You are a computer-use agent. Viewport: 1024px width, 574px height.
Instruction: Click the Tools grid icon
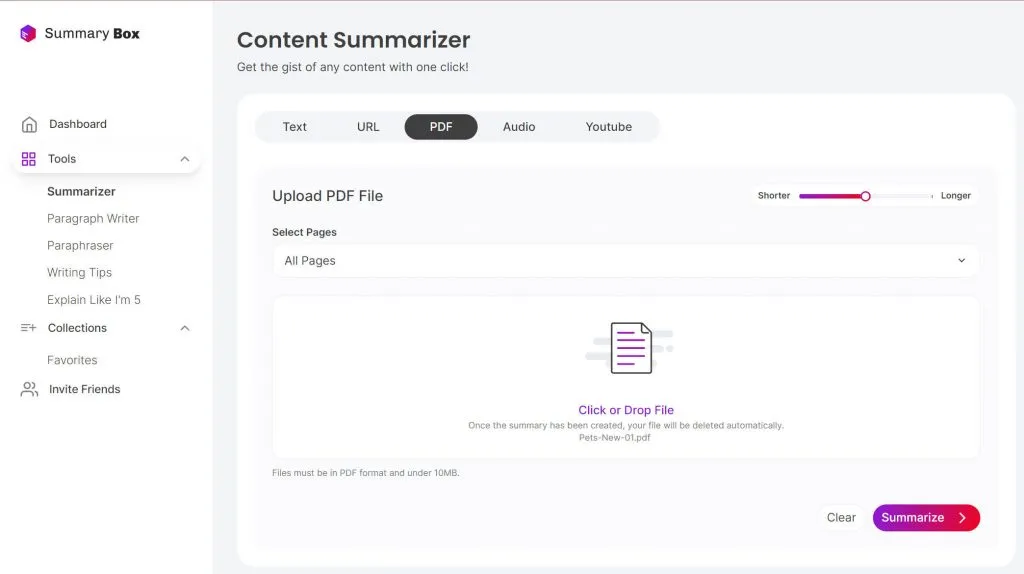29,159
